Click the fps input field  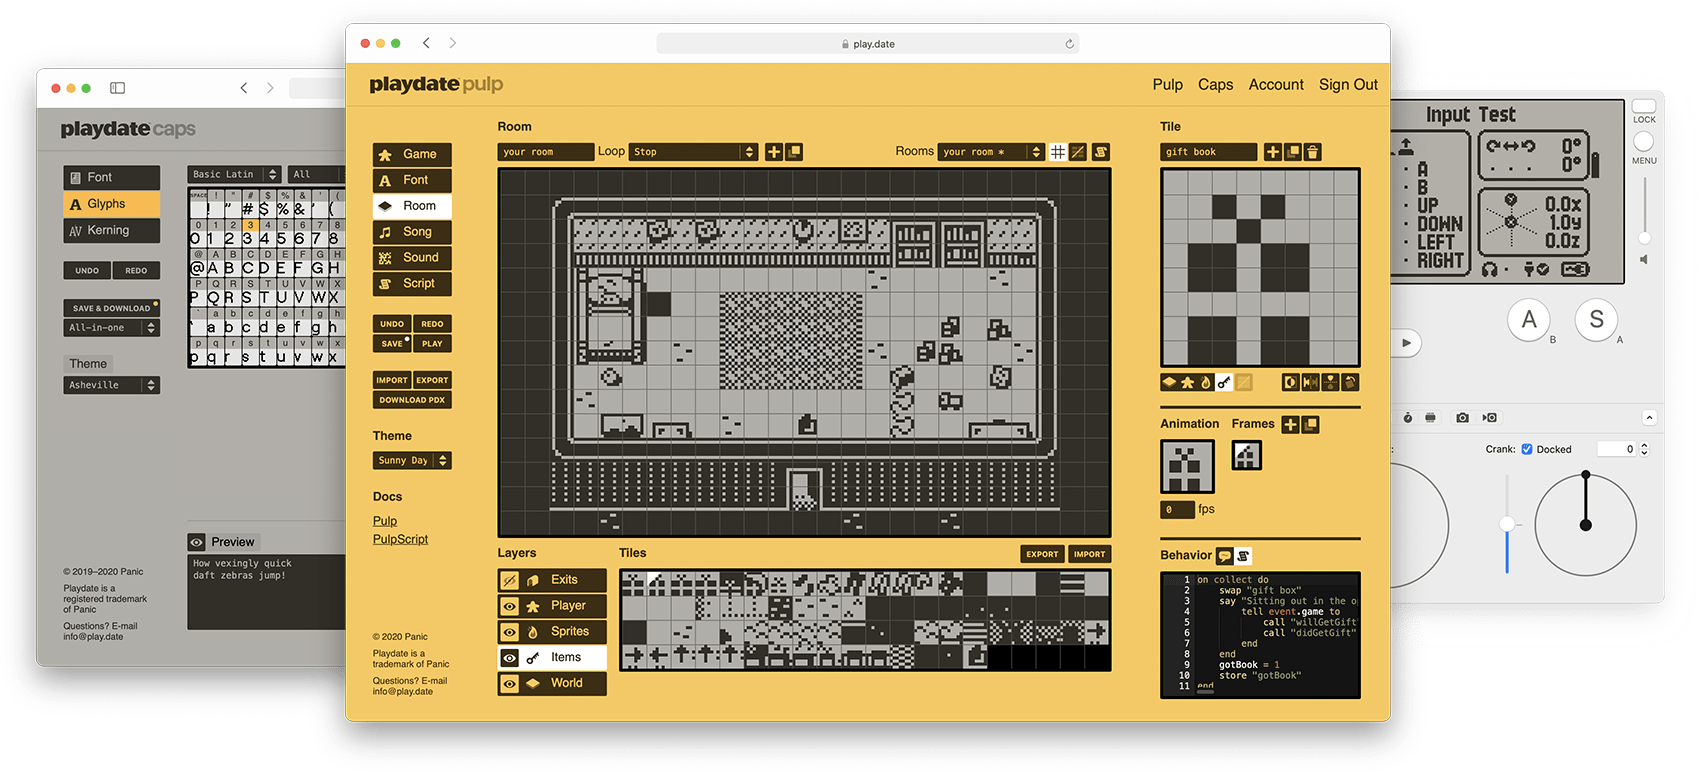1177,510
